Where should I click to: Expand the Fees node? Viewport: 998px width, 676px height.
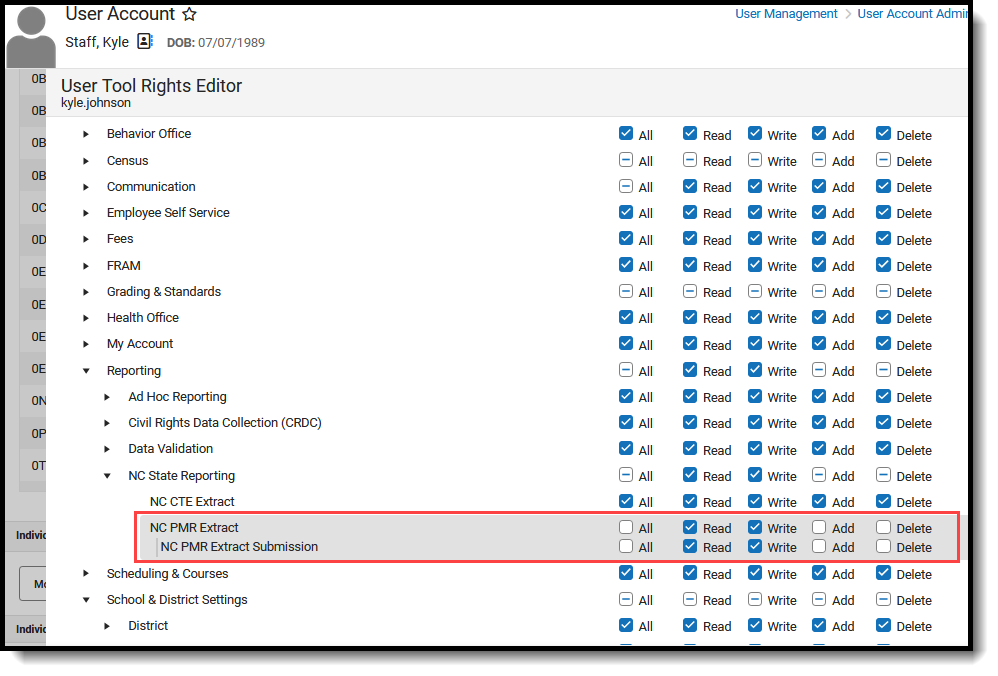pos(86,239)
